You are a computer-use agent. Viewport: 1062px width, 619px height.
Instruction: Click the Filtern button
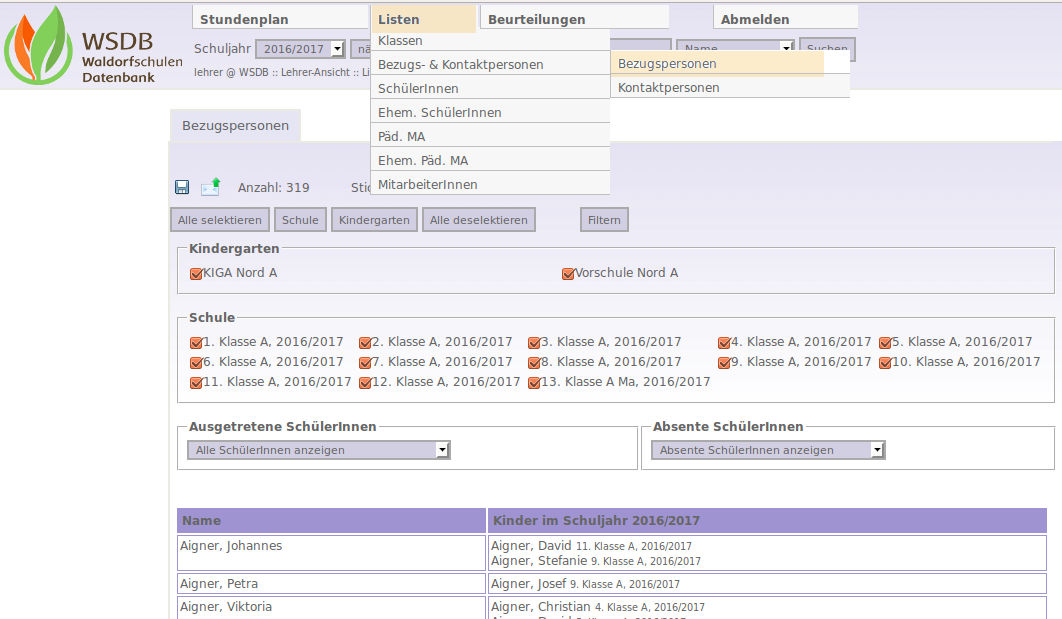pos(604,220)
